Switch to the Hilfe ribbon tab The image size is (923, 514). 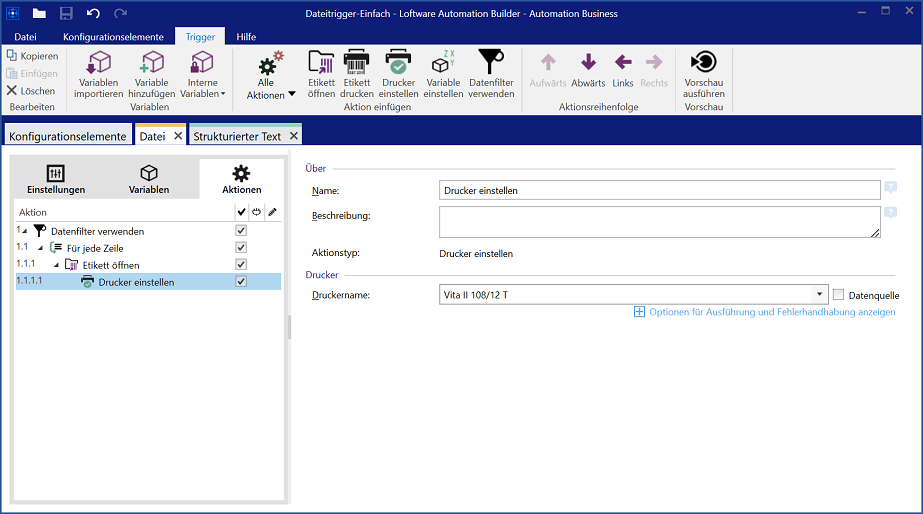[x=246, y=37]
